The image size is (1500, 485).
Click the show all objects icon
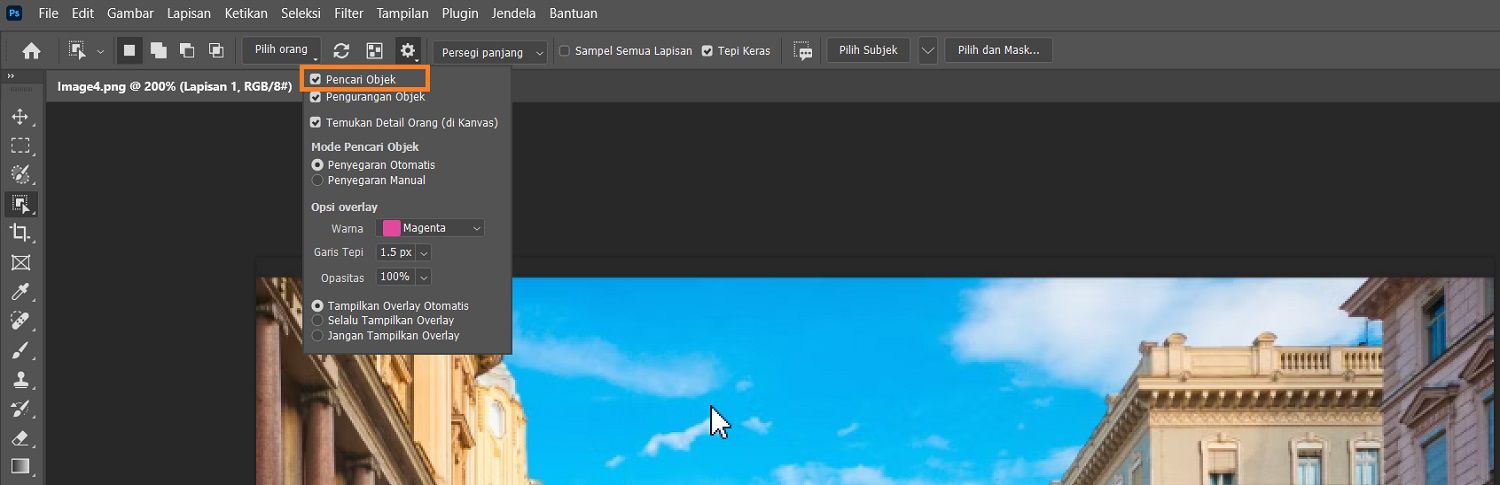click(374, 50)
